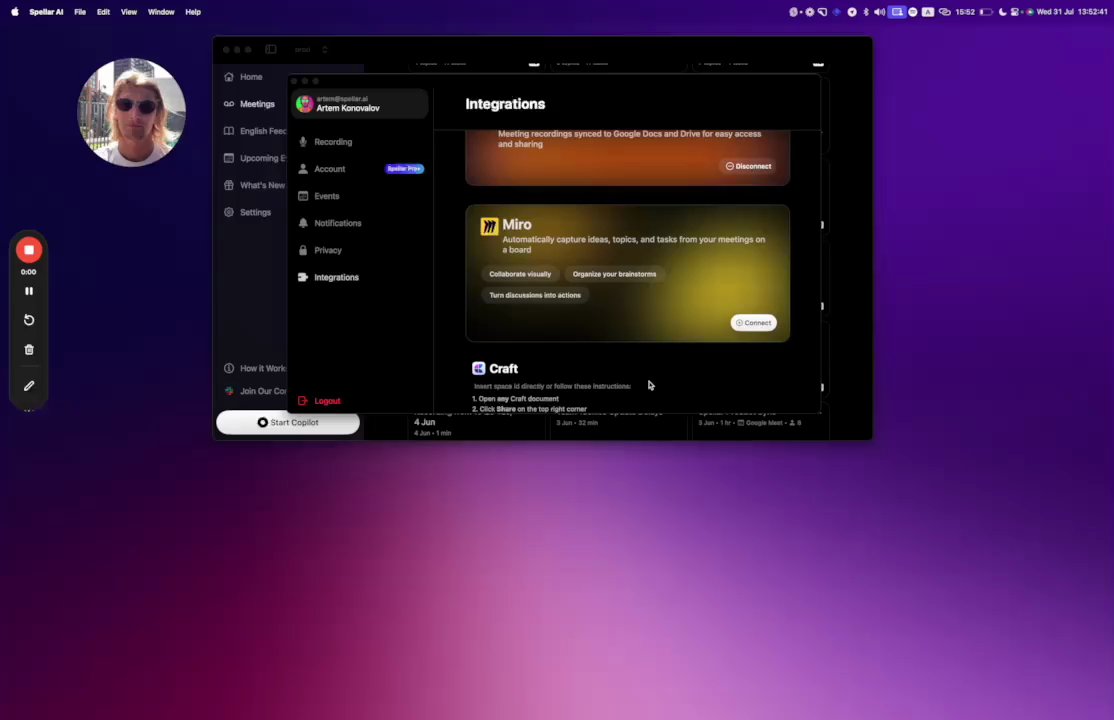Open the View menu
The width and height of the screenshot is (1114, 720).
tap(129, 12)
